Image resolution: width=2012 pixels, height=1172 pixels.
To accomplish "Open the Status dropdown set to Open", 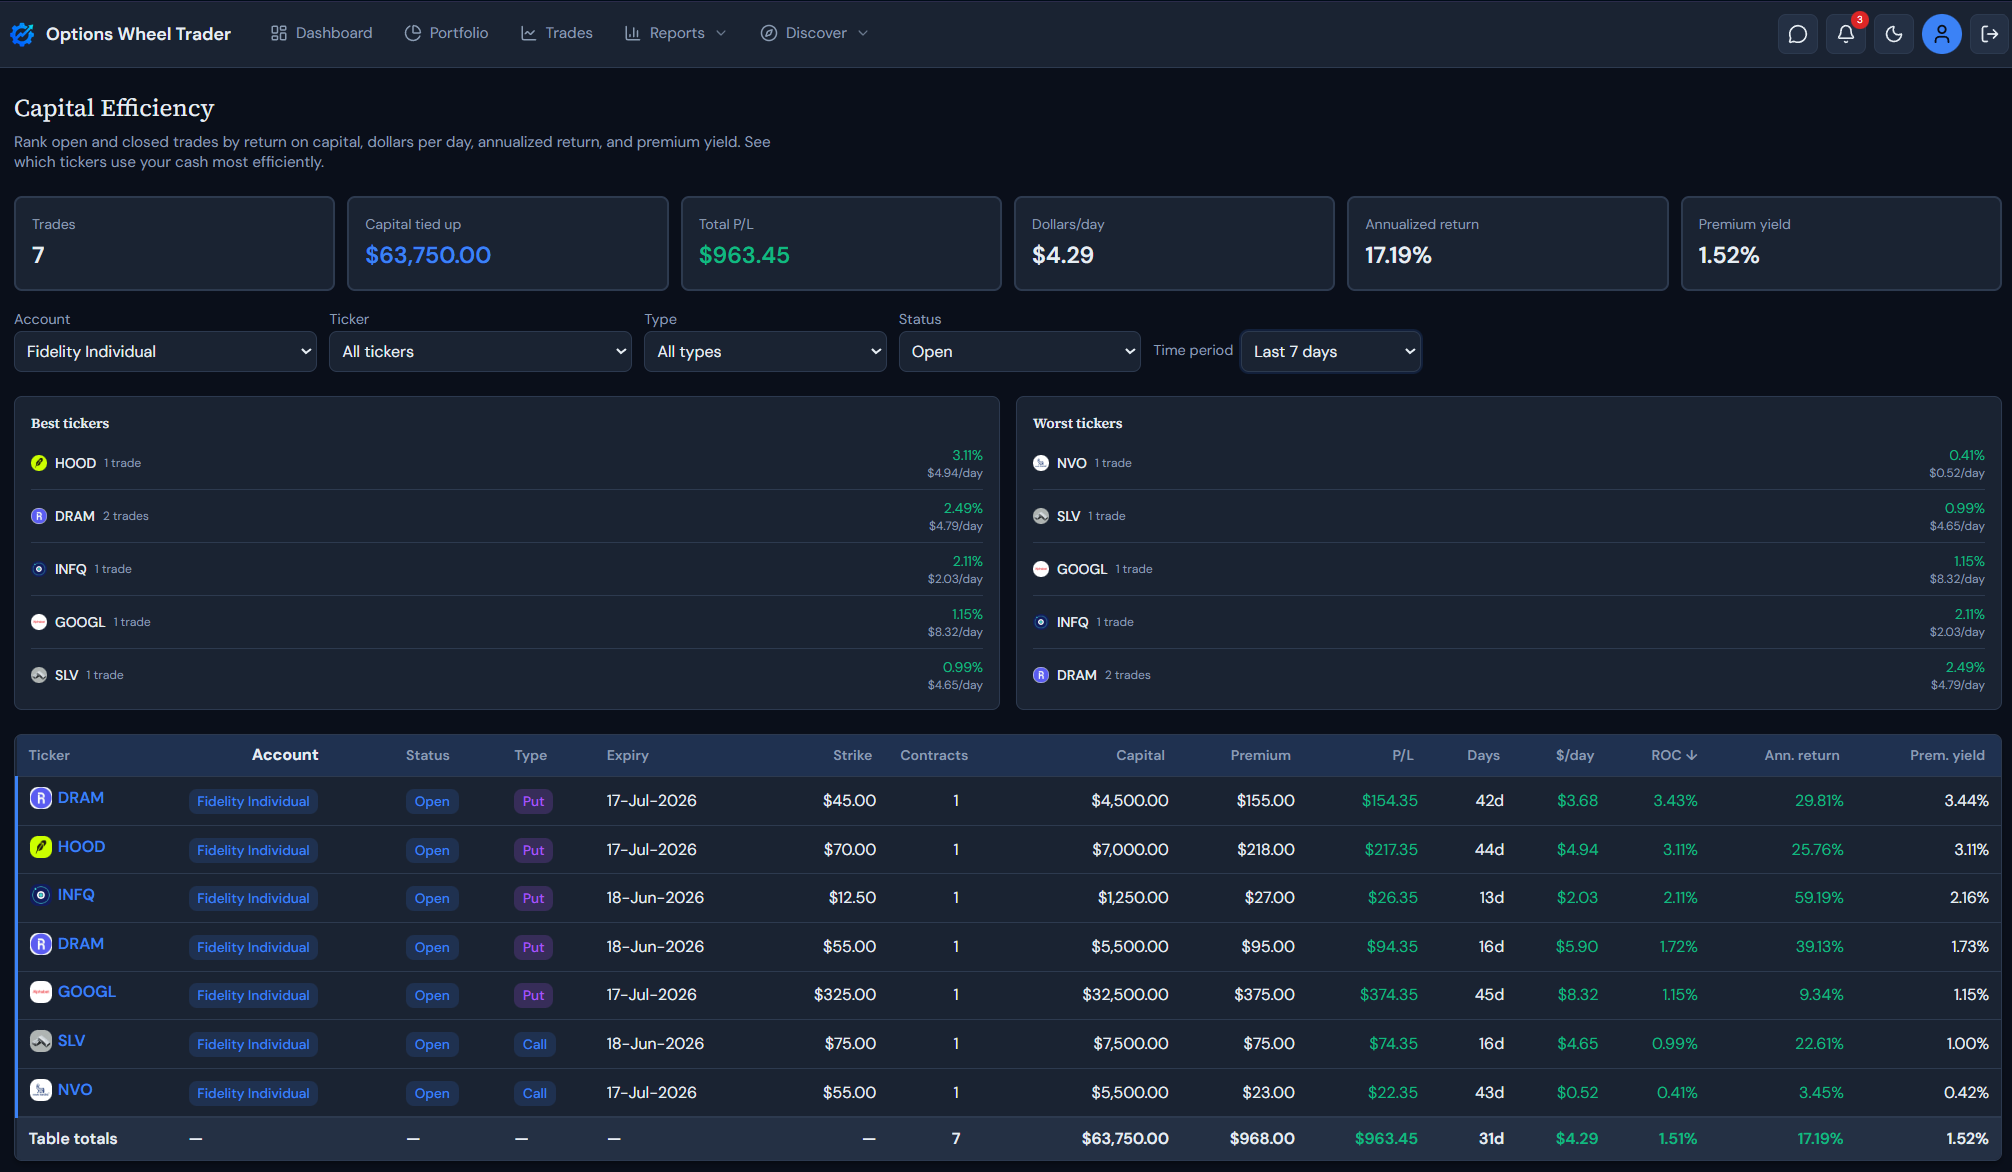I will pyautogui.click(x=1019, y=352).
